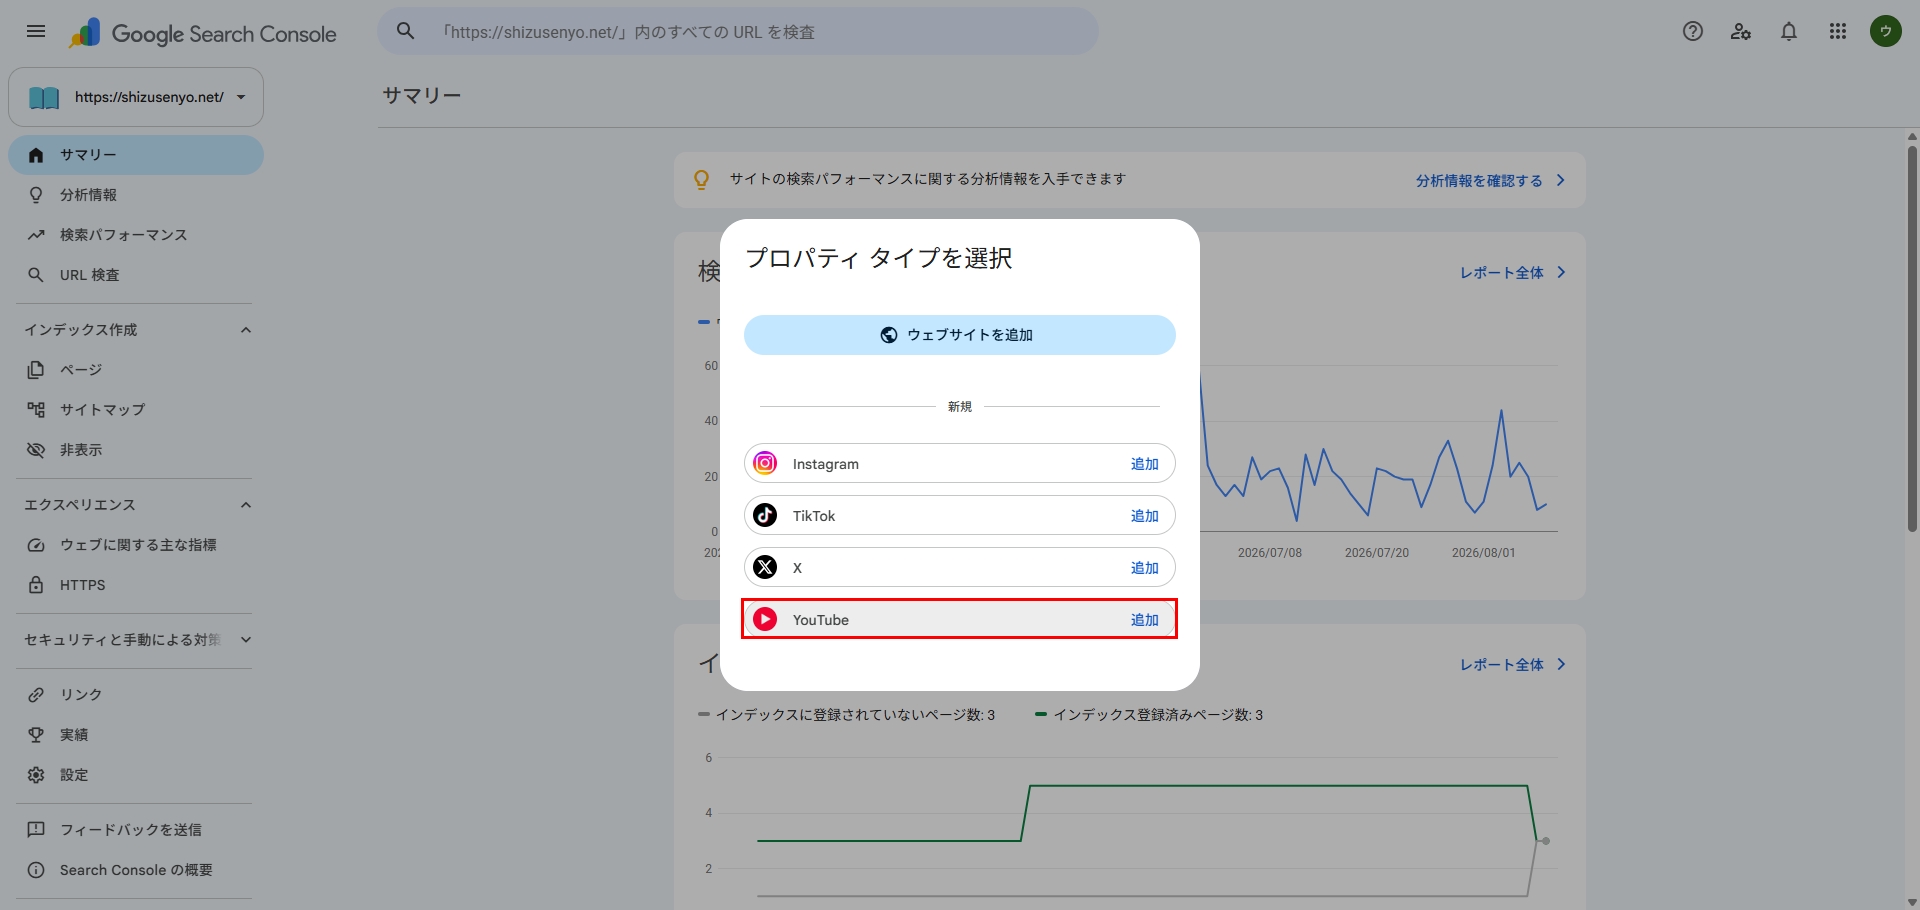Click the page vertical scrollbar thumb
The image size is (1920, 910).
pyautogui.click(x=1912, y=340)
